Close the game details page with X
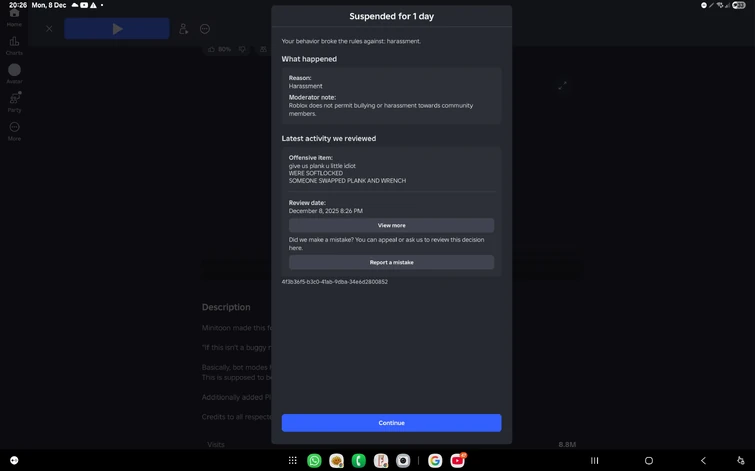 [49, 29]
